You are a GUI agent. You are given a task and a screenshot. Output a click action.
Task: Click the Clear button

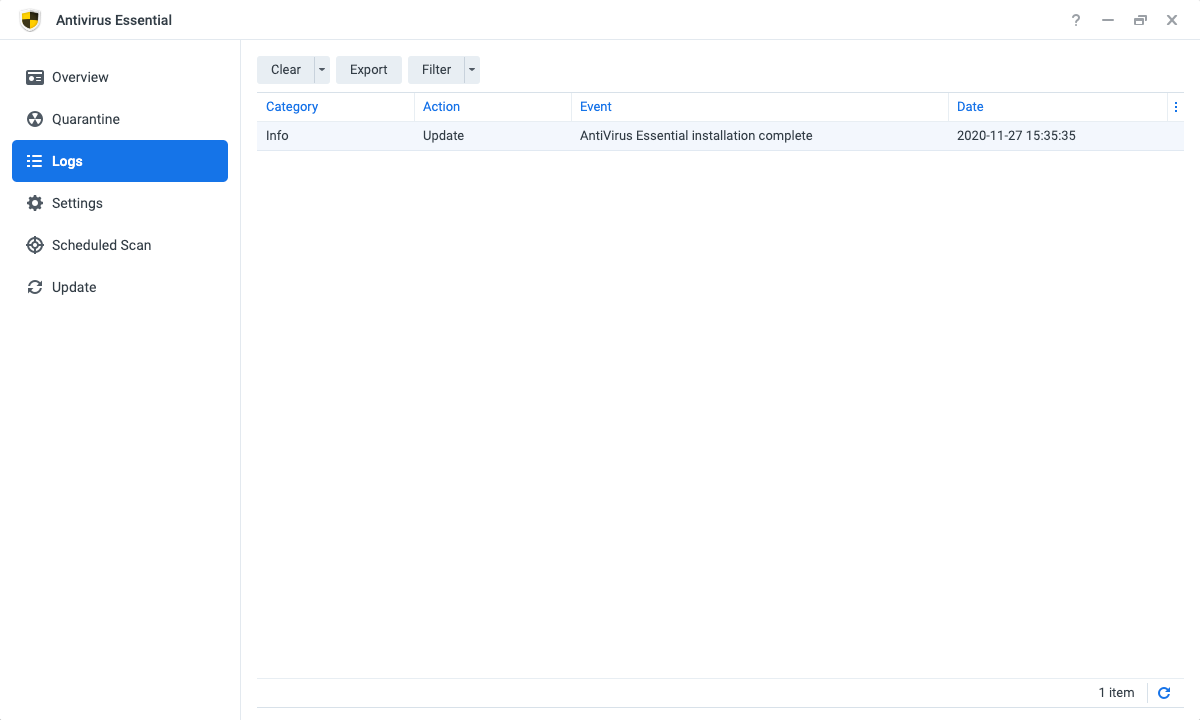coord(285,70)
